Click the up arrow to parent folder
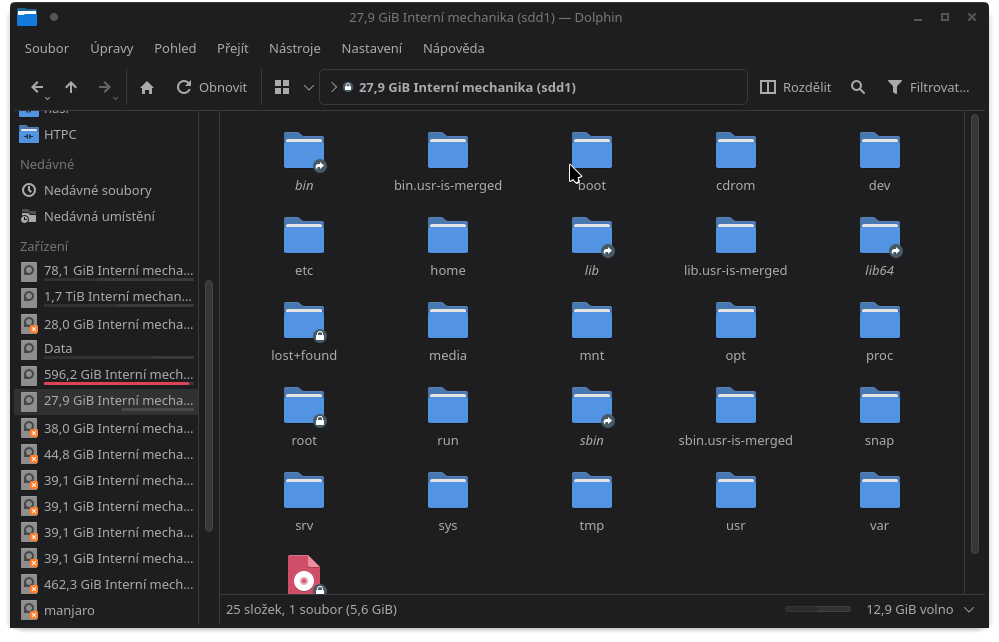This screenshot has height=642, width=999. (x=71, y=87)
